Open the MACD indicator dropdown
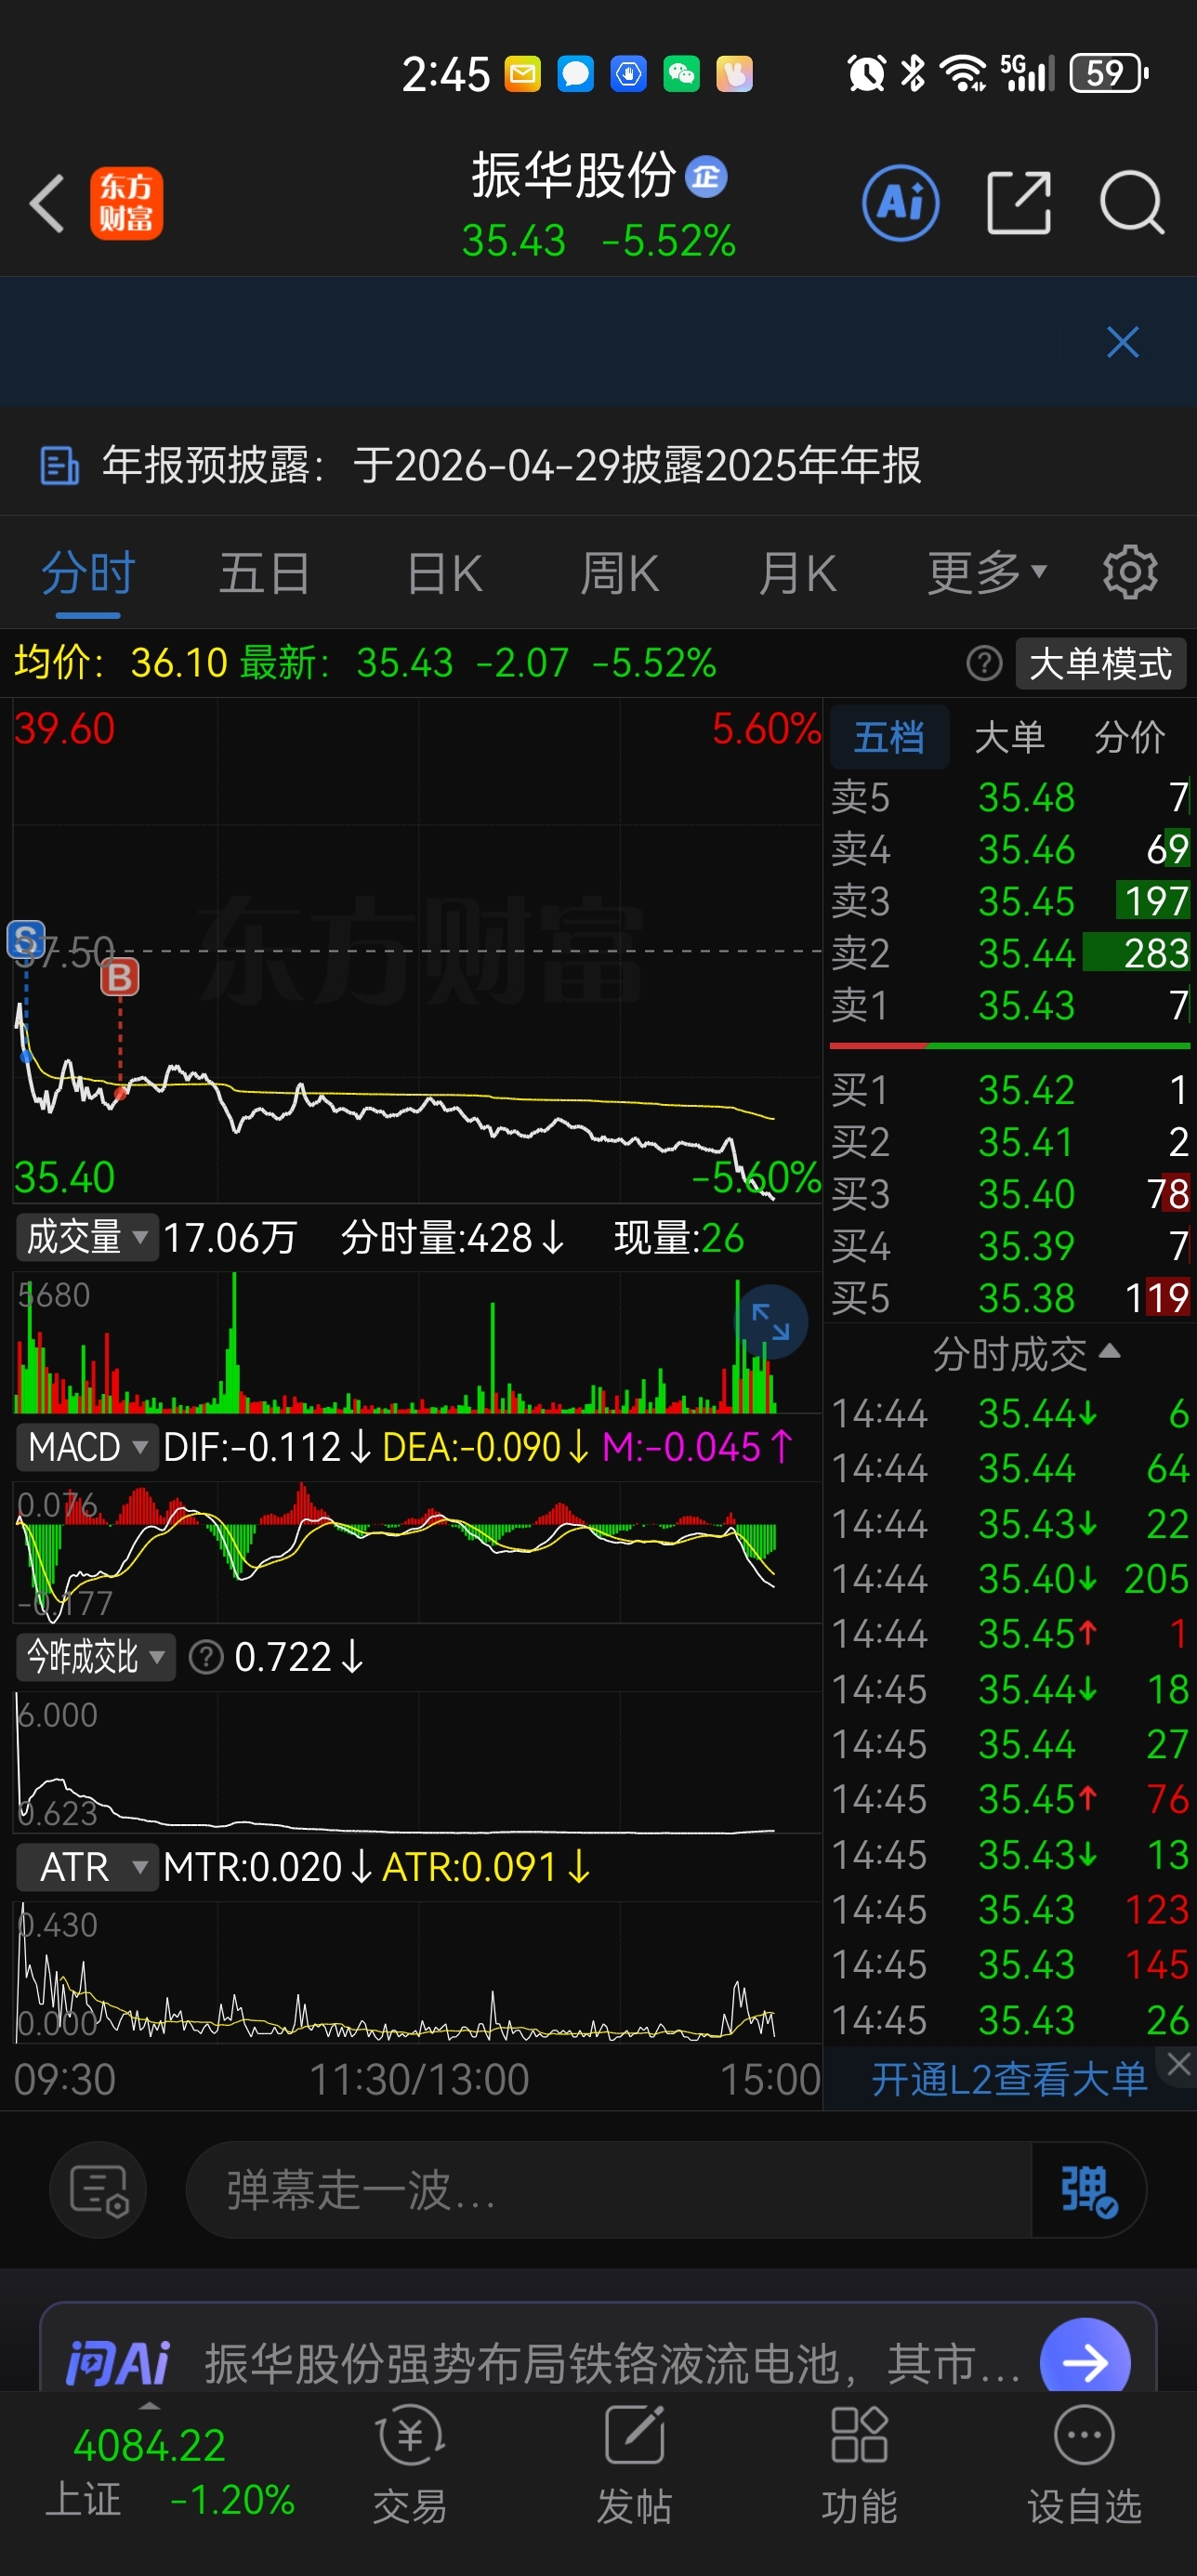Viewport: 1197px width, 2576px height. (x=87, y=1447)
